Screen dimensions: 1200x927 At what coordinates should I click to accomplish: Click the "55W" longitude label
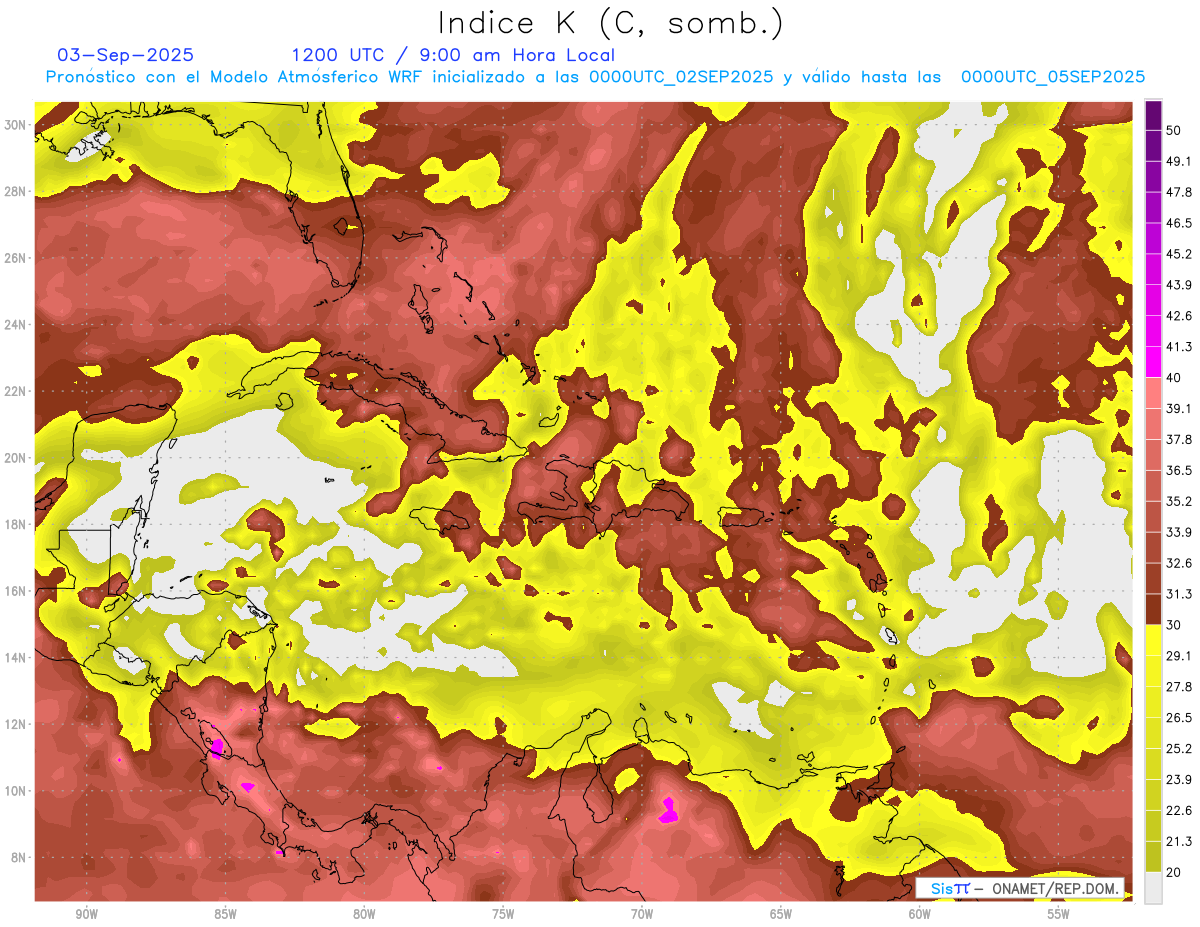[1059, 915]
